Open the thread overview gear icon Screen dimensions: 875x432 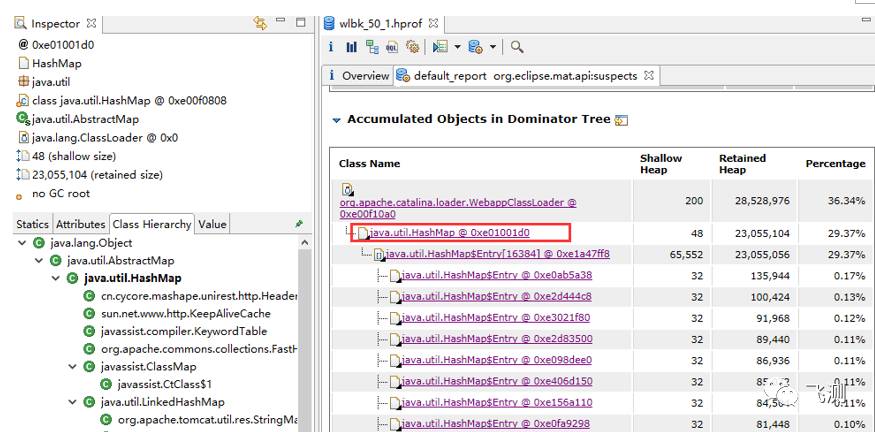[412, 47]
